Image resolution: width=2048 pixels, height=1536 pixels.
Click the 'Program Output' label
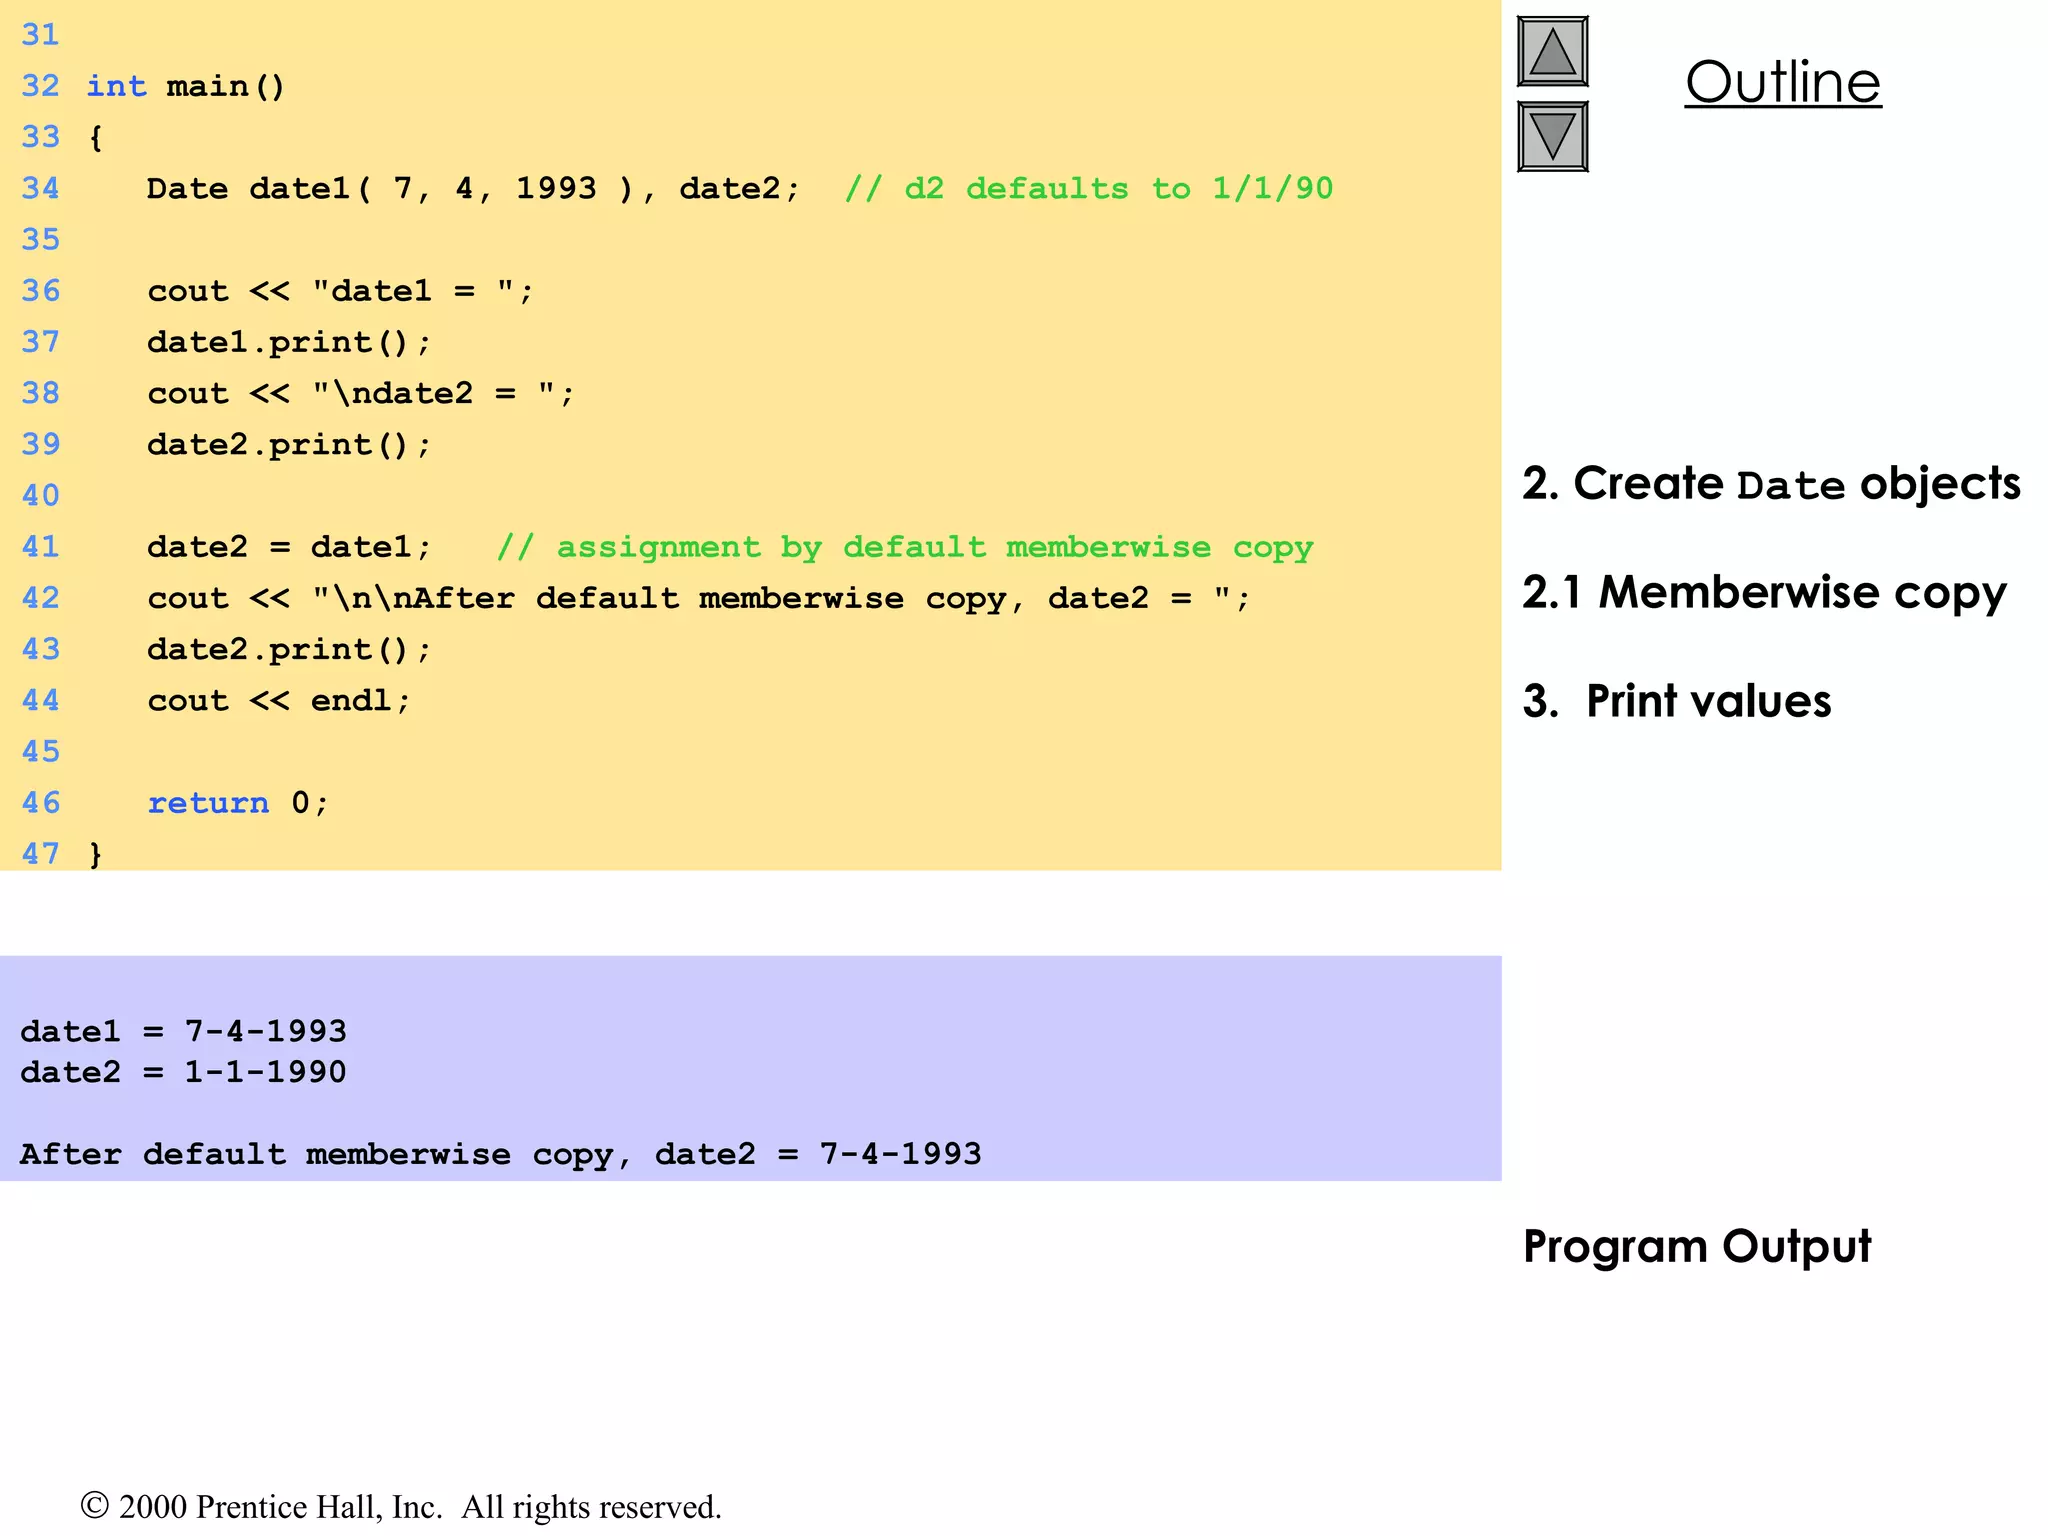pyautogui.click(x=1697, y=1247)
